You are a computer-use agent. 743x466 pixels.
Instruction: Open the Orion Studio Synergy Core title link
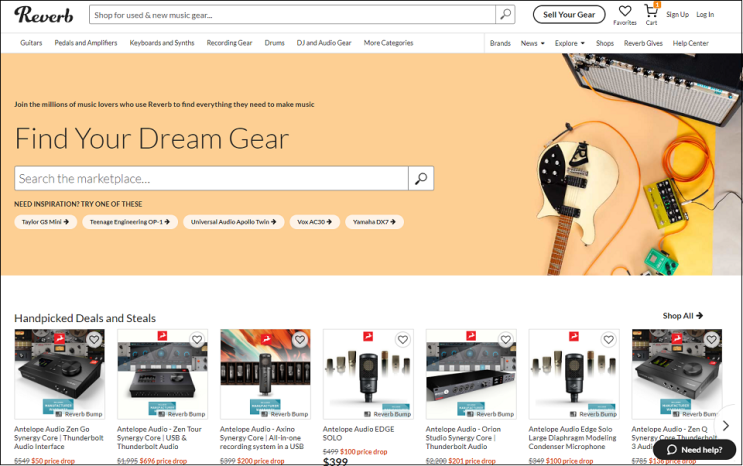click(x=463, y=438)
